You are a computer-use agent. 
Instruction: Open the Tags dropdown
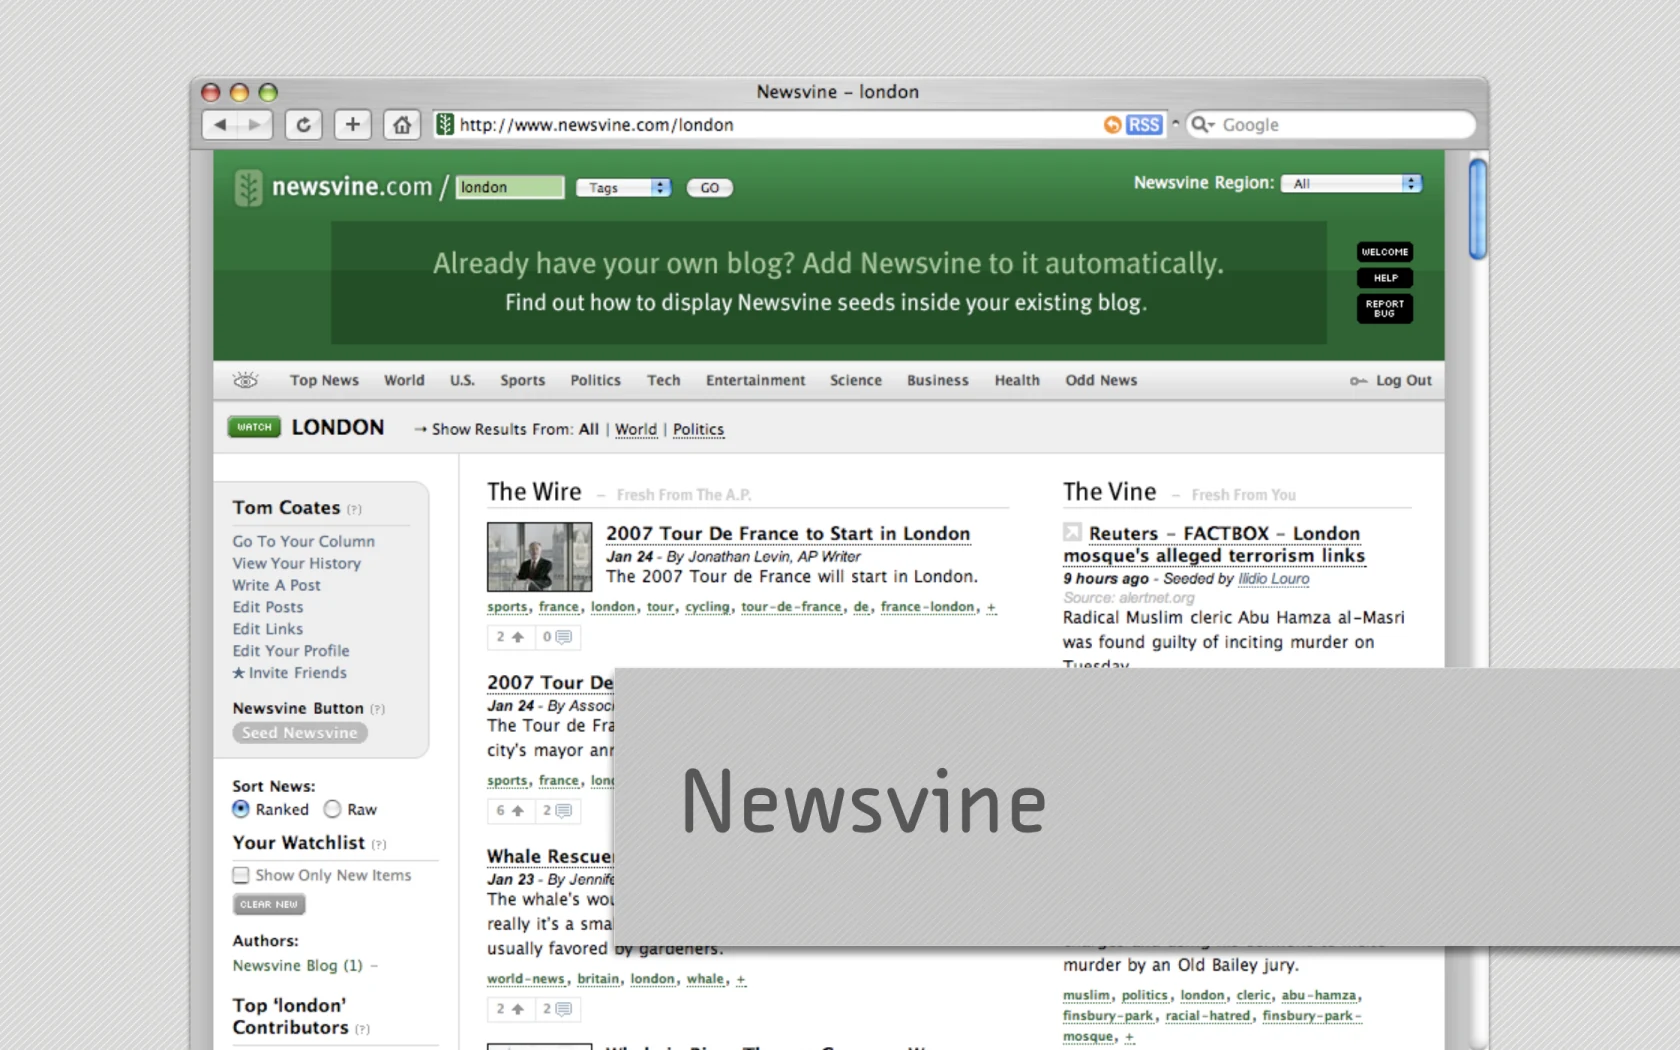tap(623, 188)
